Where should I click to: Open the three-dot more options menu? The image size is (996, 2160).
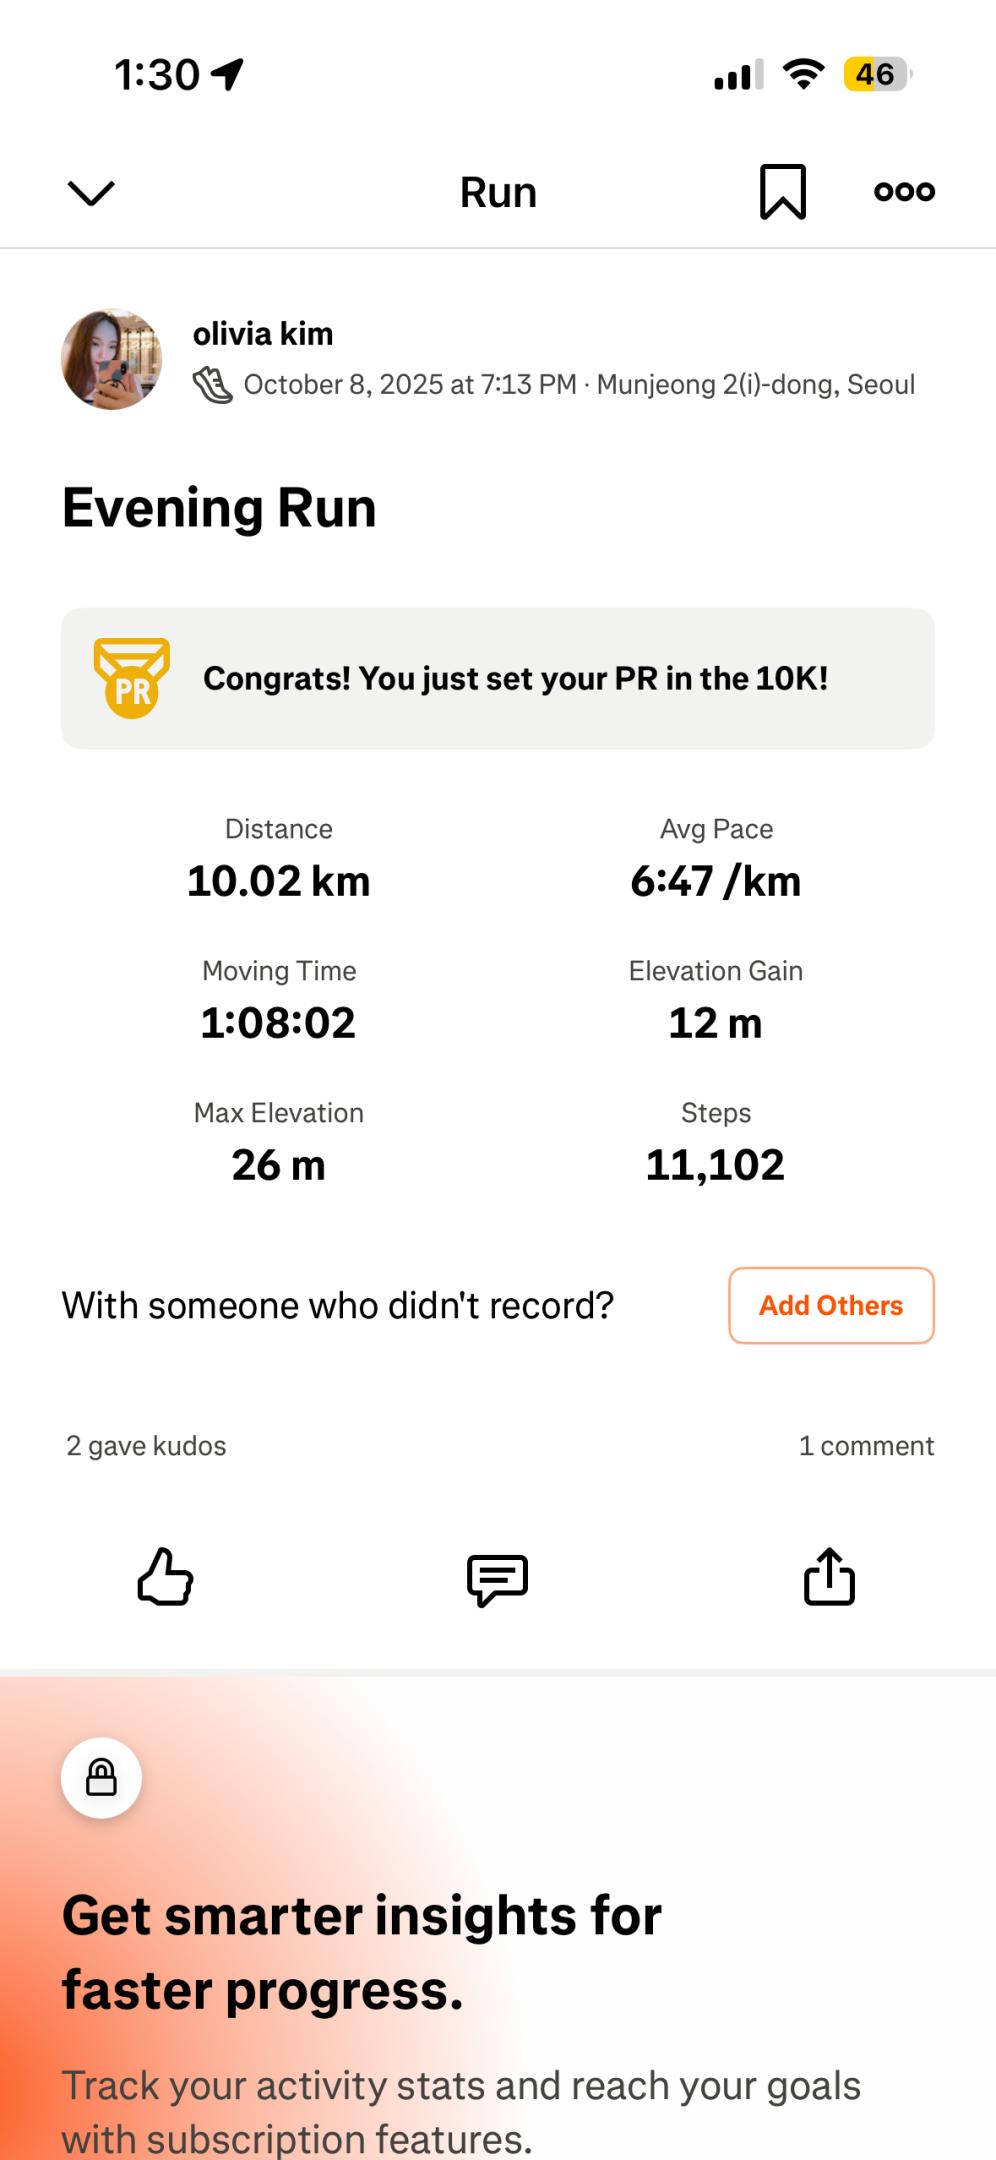pos(904,192)
